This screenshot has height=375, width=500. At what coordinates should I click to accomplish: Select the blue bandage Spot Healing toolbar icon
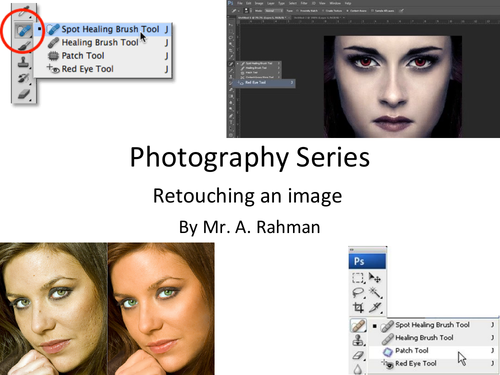point(23,31)
